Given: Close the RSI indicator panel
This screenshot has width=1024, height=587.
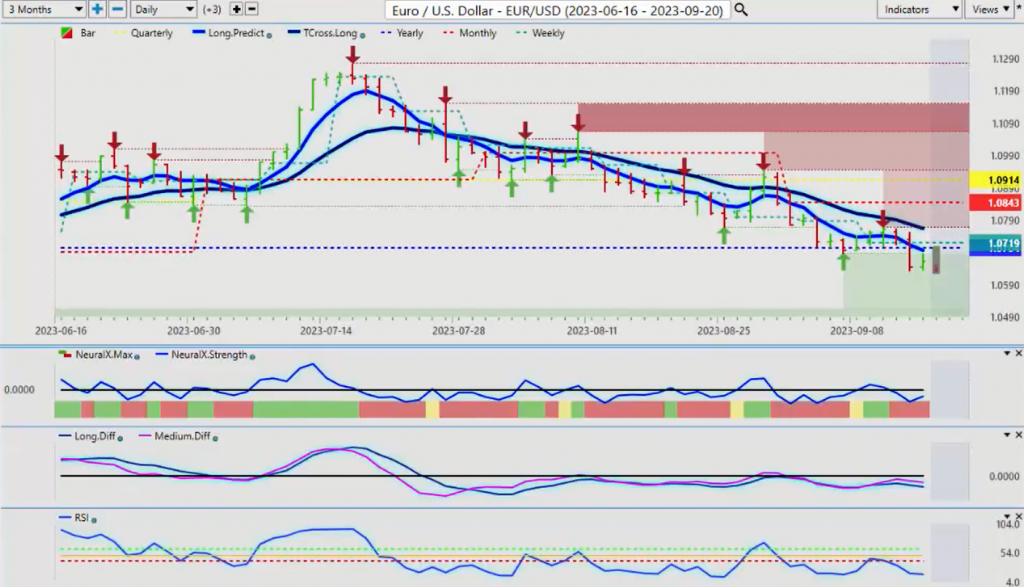Looking at the screenshot, I should pos(1018,518).
